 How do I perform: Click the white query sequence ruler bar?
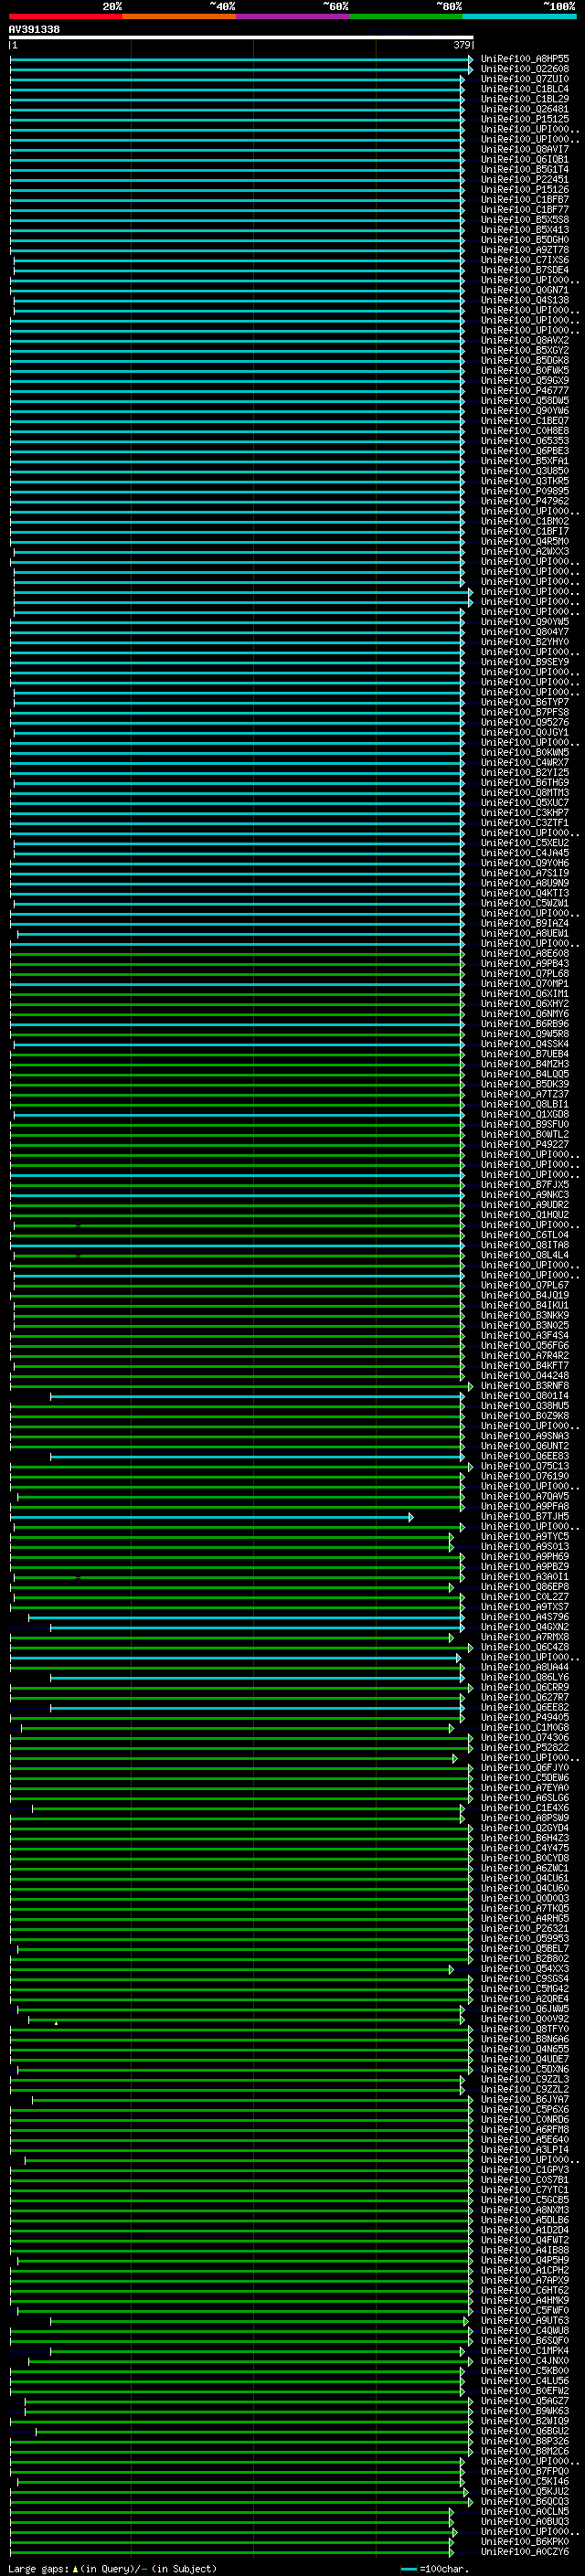(x=241, y=37)
